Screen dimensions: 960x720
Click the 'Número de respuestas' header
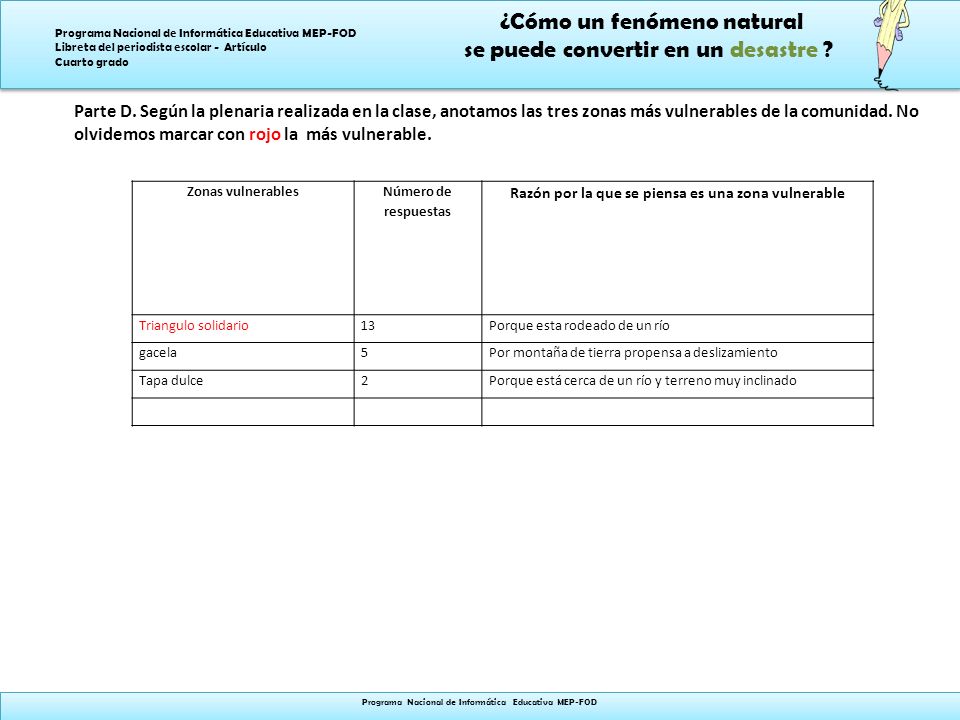tap(418, 248)
